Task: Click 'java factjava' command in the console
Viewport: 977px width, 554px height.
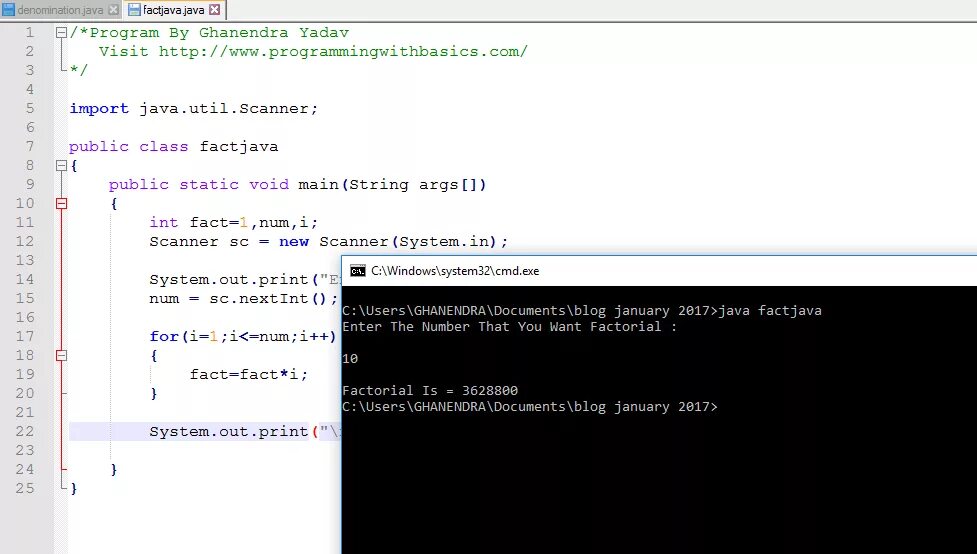Action: (770, 310)
